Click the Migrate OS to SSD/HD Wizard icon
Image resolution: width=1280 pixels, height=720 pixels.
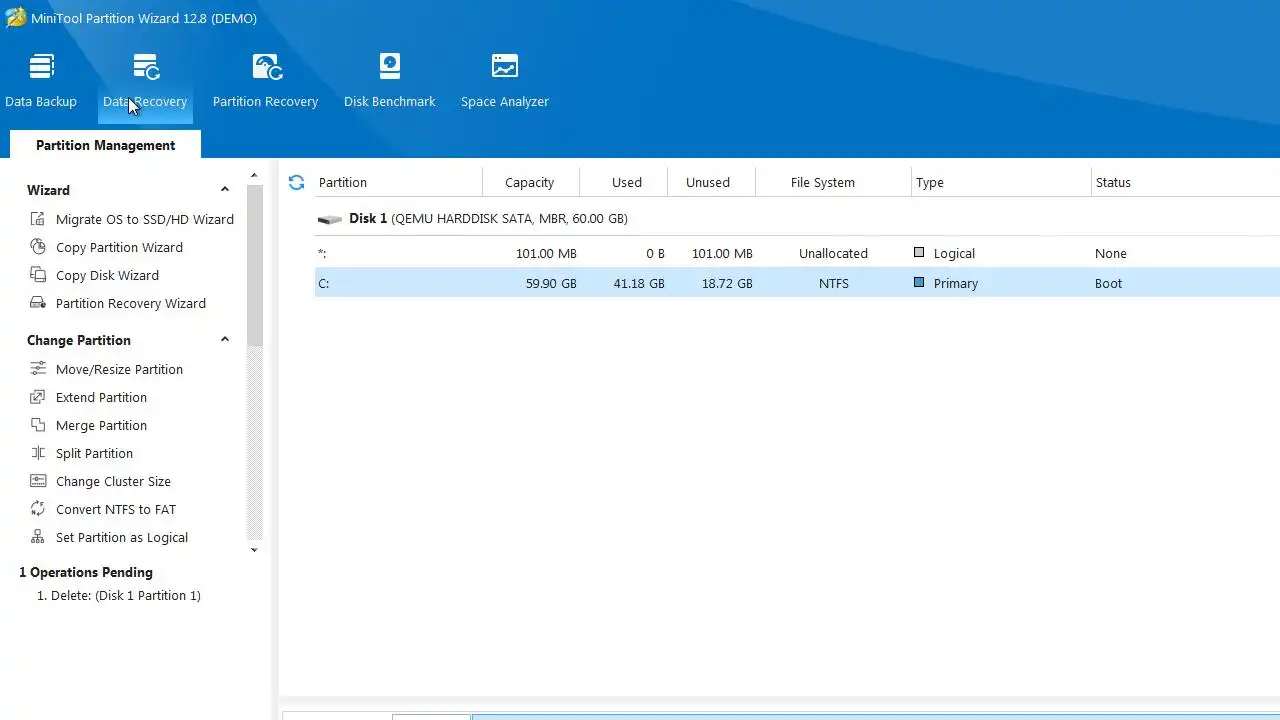click(x=38, y=219)
